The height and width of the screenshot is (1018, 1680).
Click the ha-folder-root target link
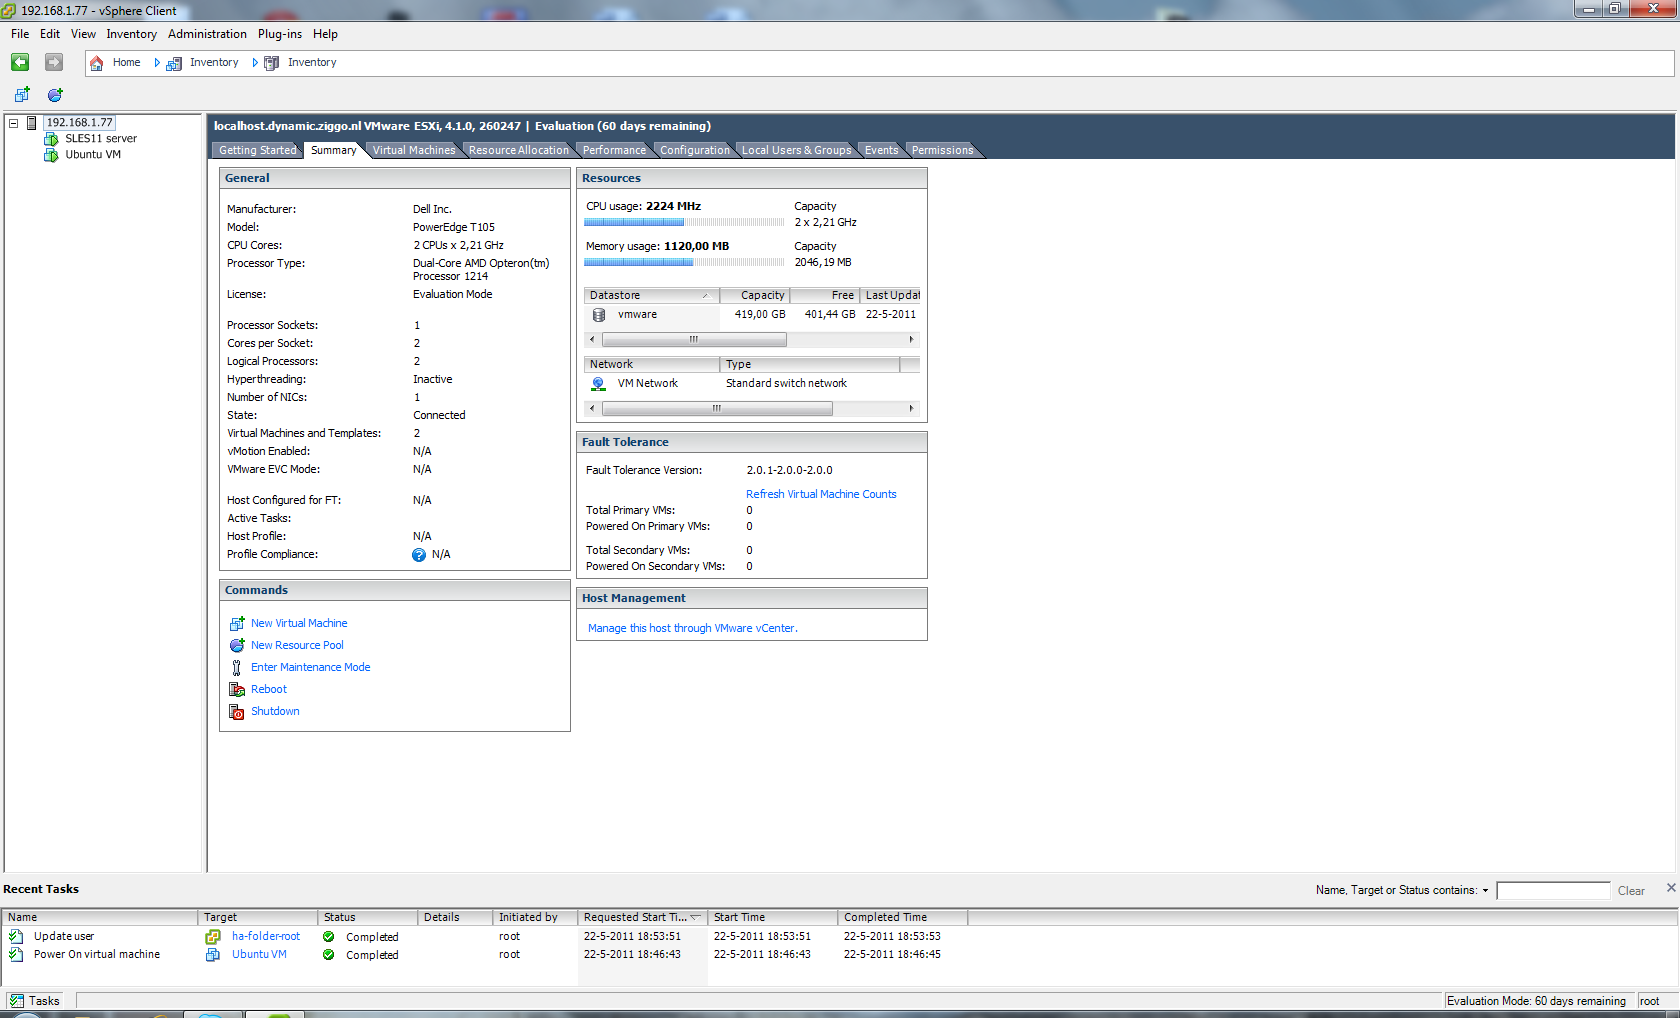tap(266, 936)
